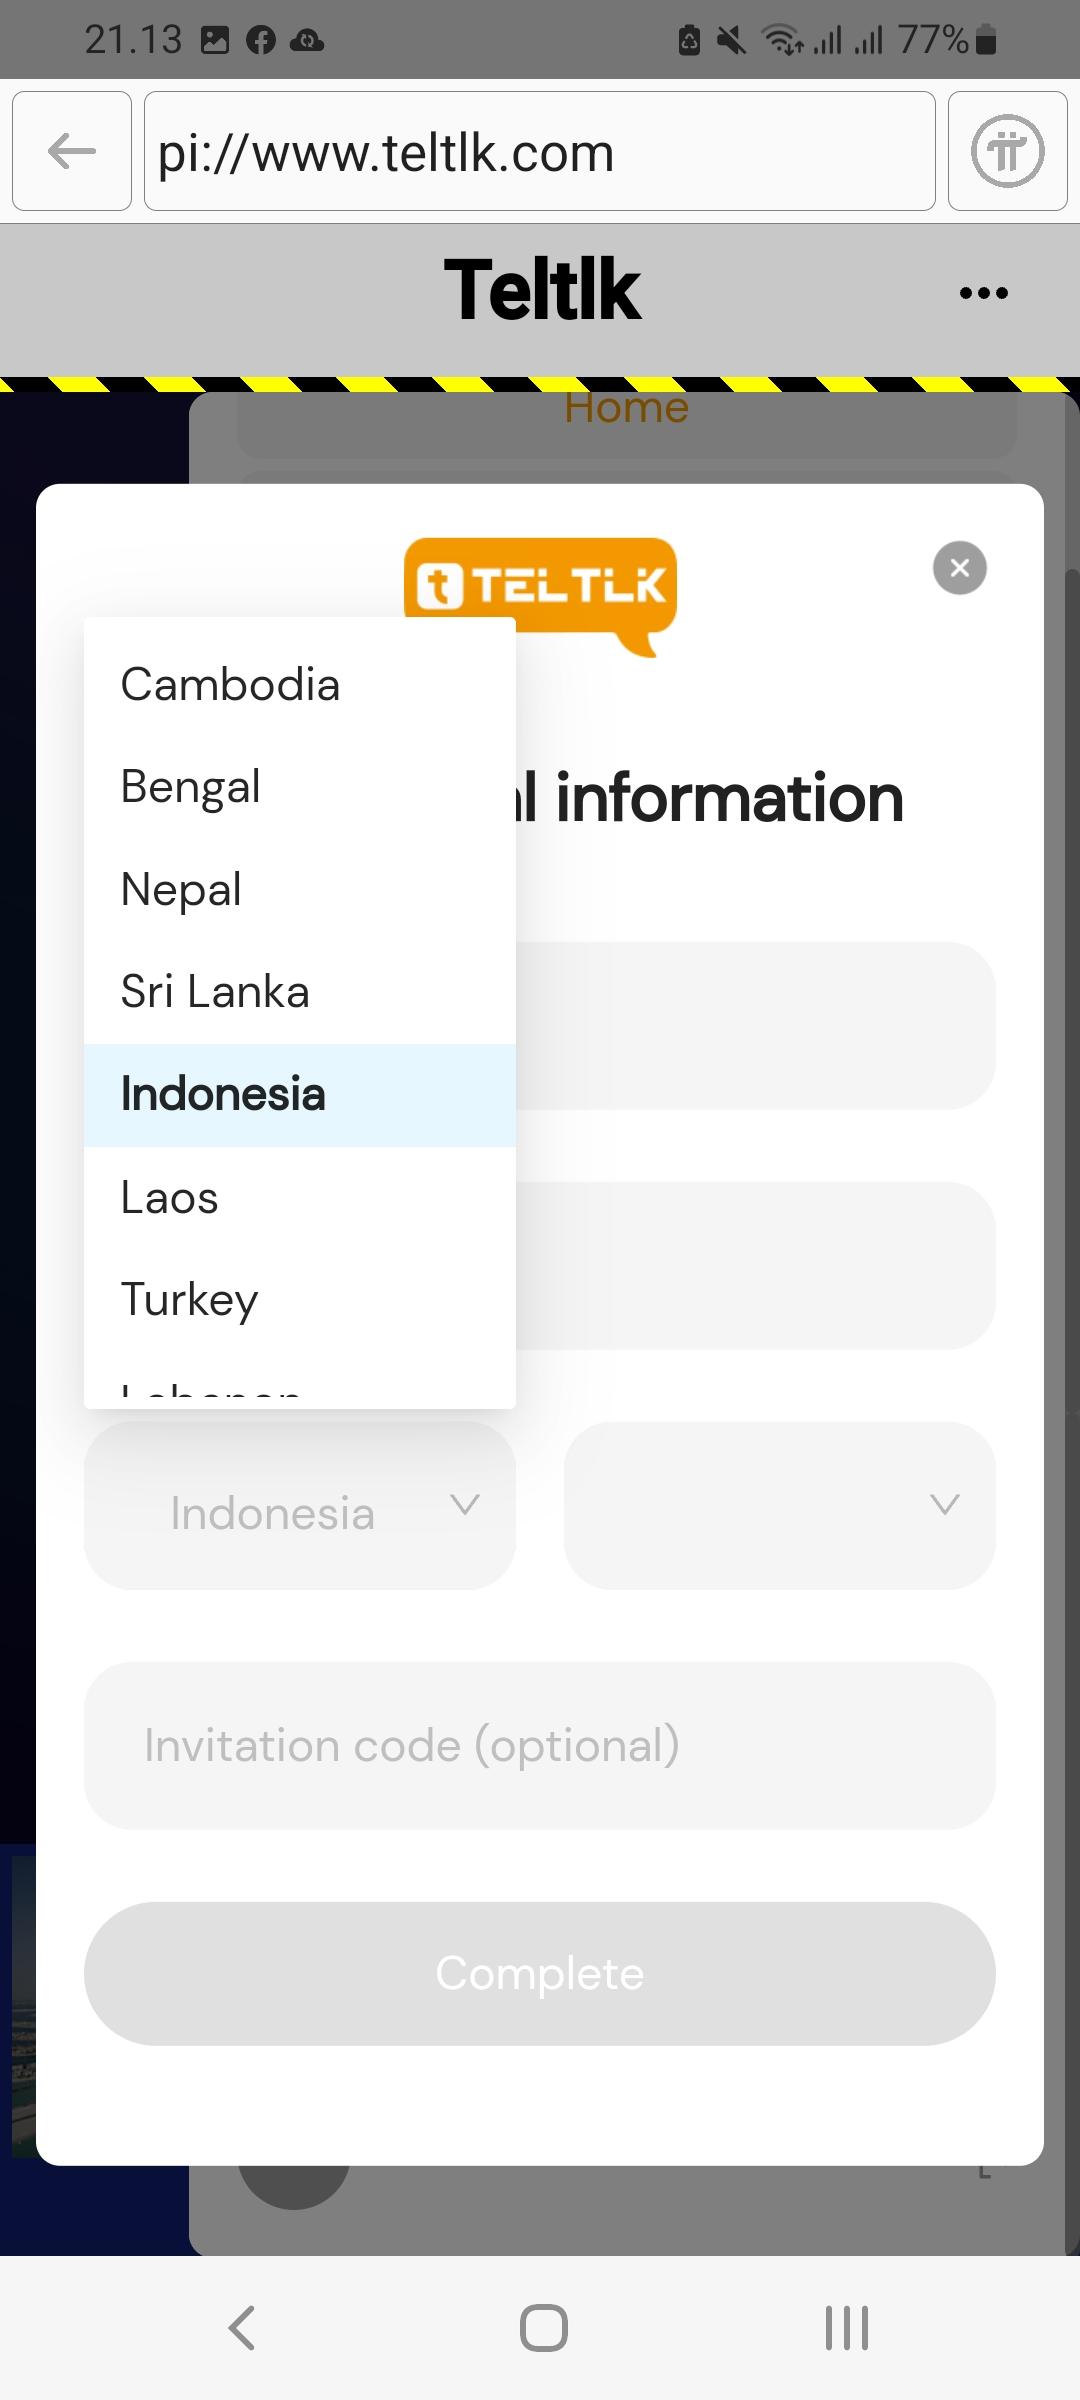The image size is (1080, 2400).
Task: Focus the Invitation code input field
Action: pos(540,1746)
